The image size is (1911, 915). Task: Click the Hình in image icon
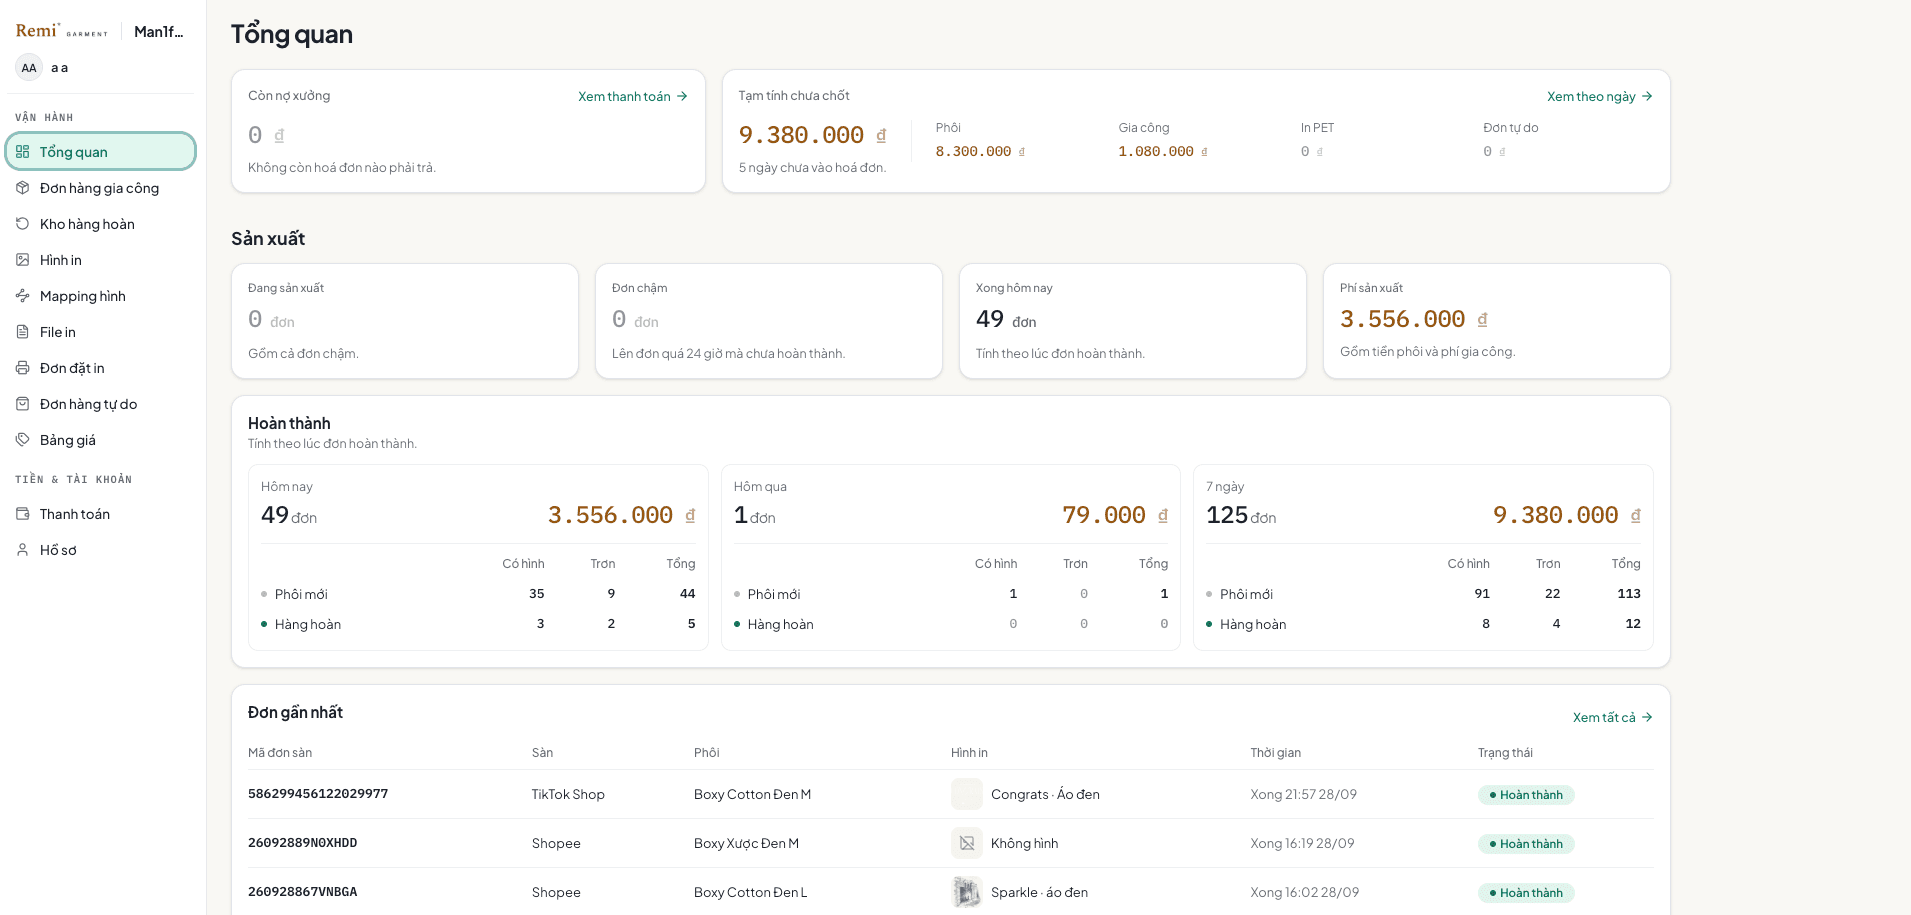coord(23,260)
